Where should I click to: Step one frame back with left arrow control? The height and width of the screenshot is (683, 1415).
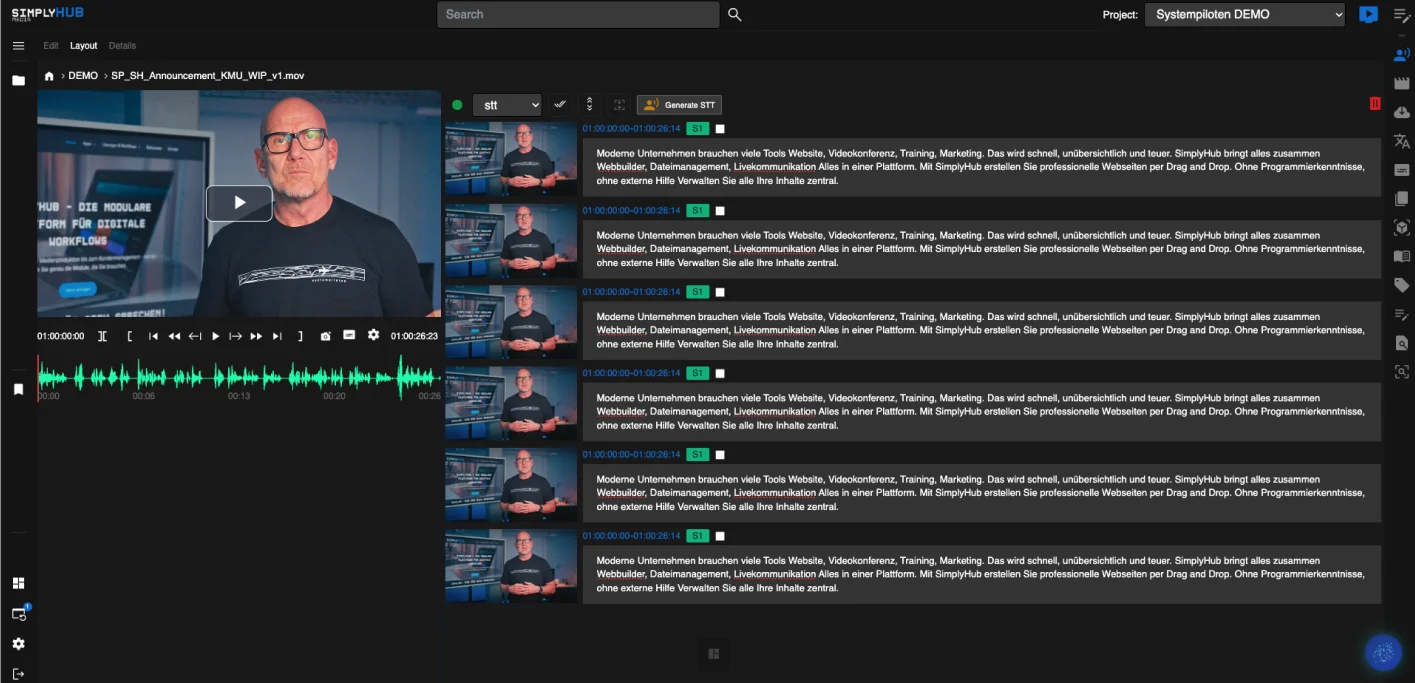(x=195, y=336)
